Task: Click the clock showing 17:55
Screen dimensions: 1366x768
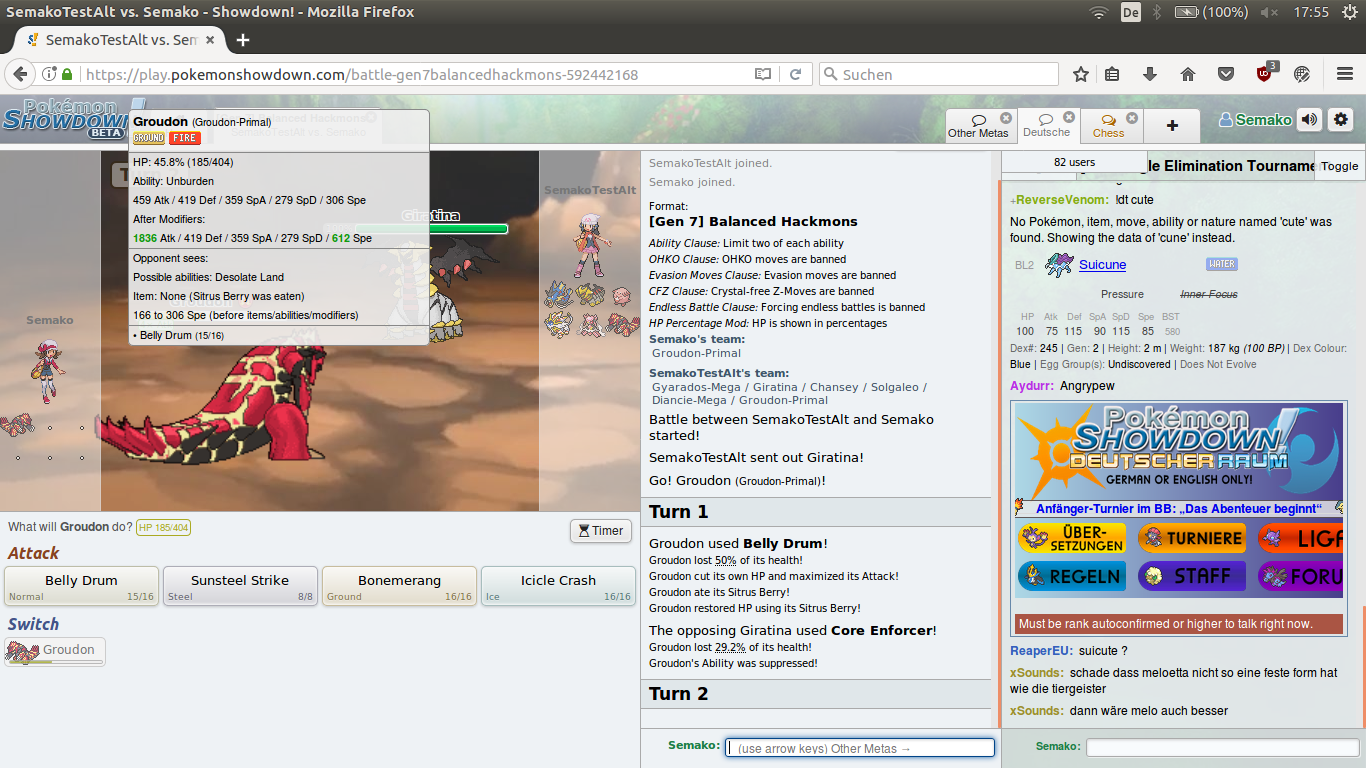Action: pos(1311,12)
